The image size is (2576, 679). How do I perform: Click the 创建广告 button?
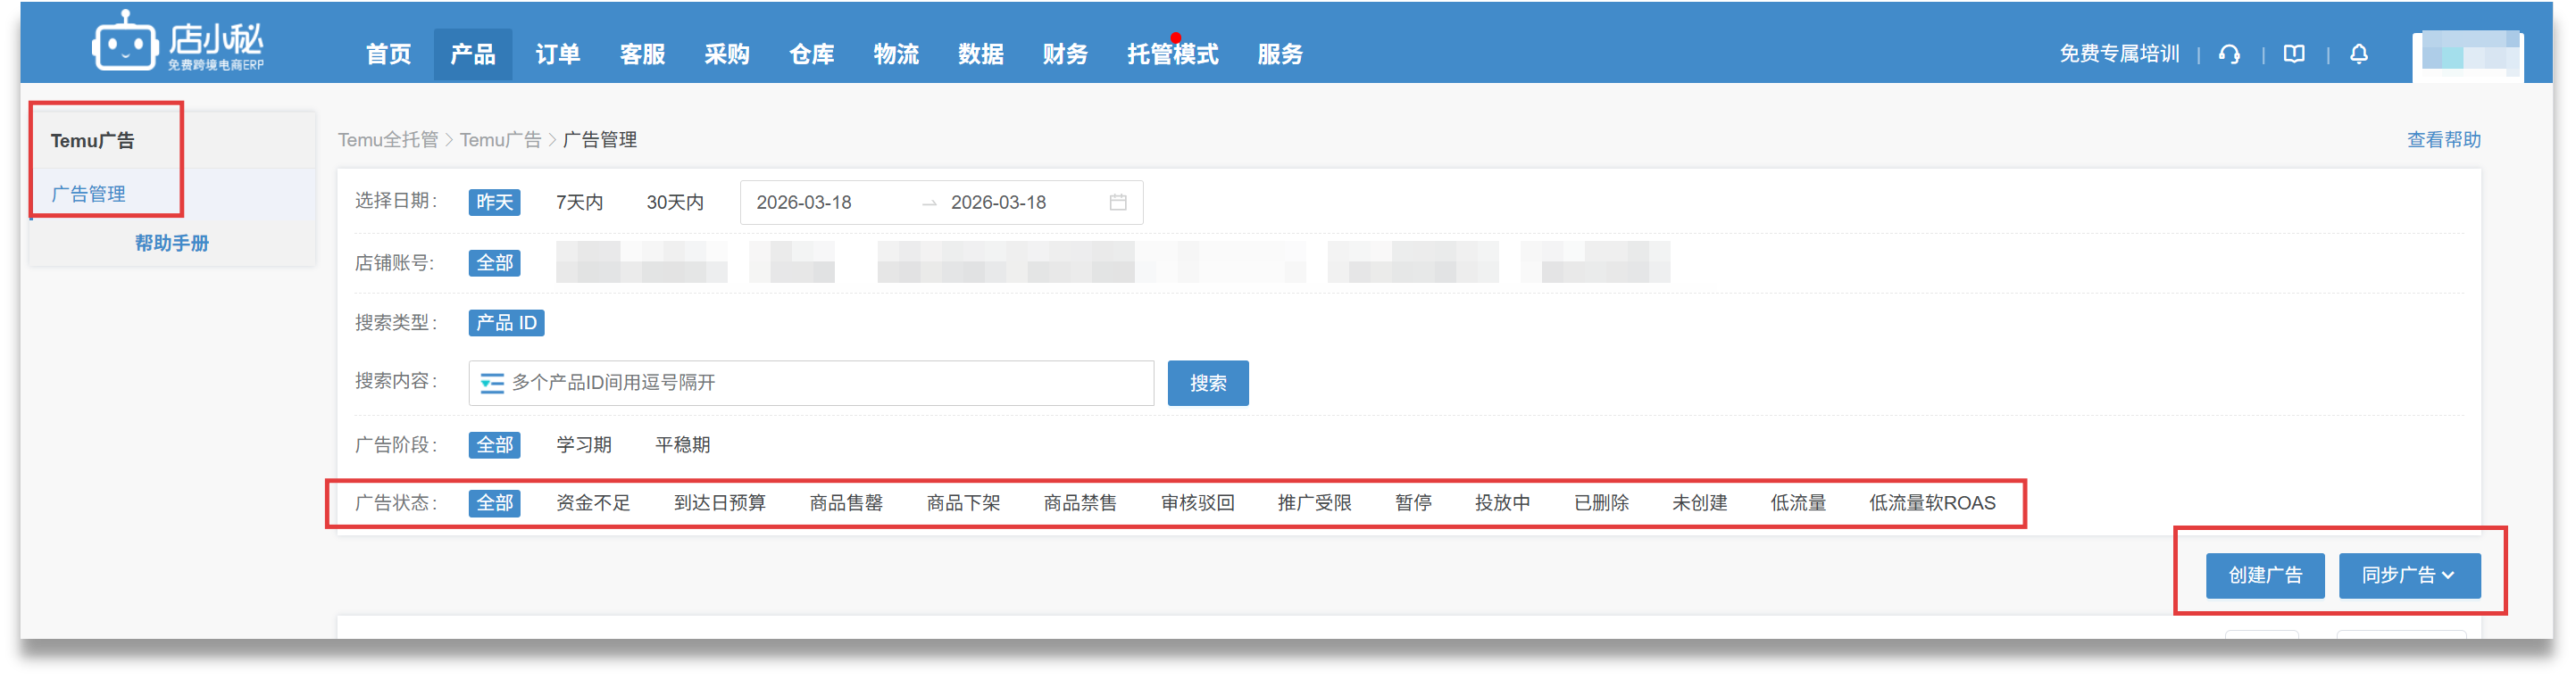(2264, 575)
